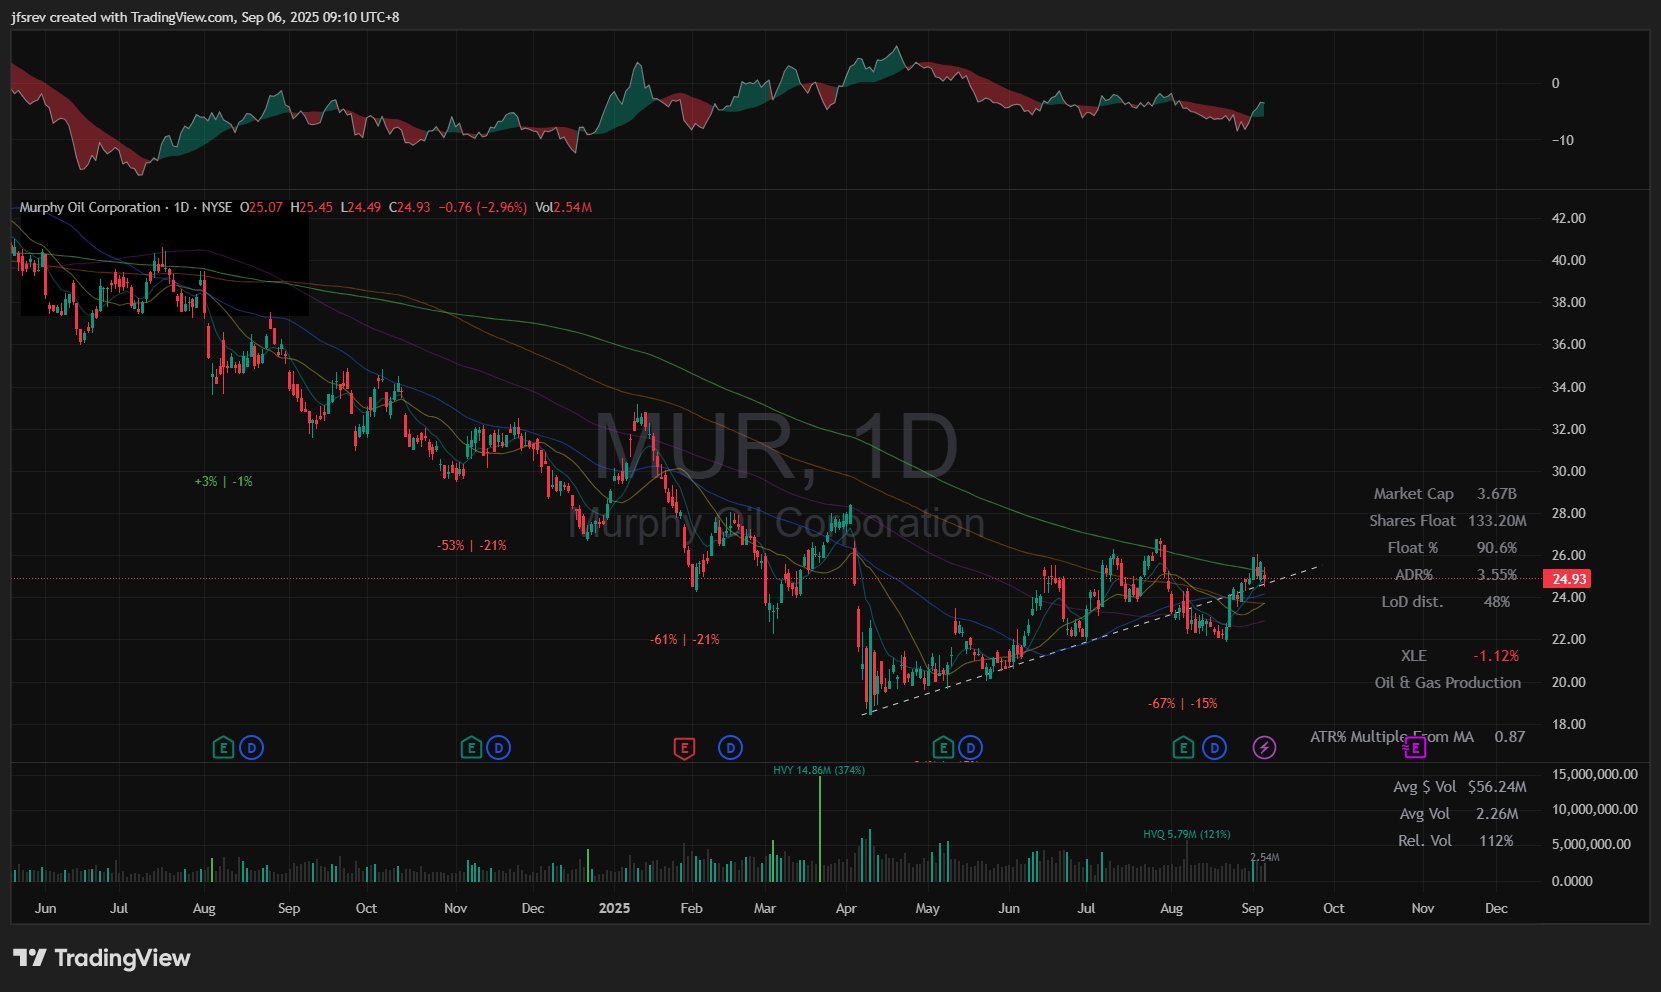Click the 30.00 price axis label
1661x992 pixels.
[x=1568, y=471]
